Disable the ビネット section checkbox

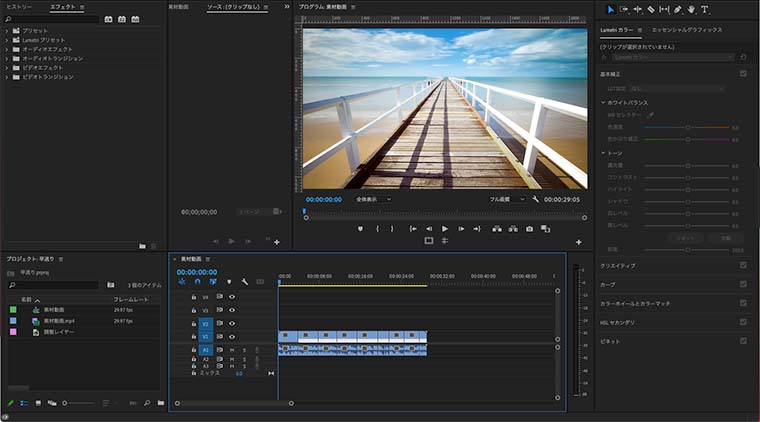tap(742, 341)
